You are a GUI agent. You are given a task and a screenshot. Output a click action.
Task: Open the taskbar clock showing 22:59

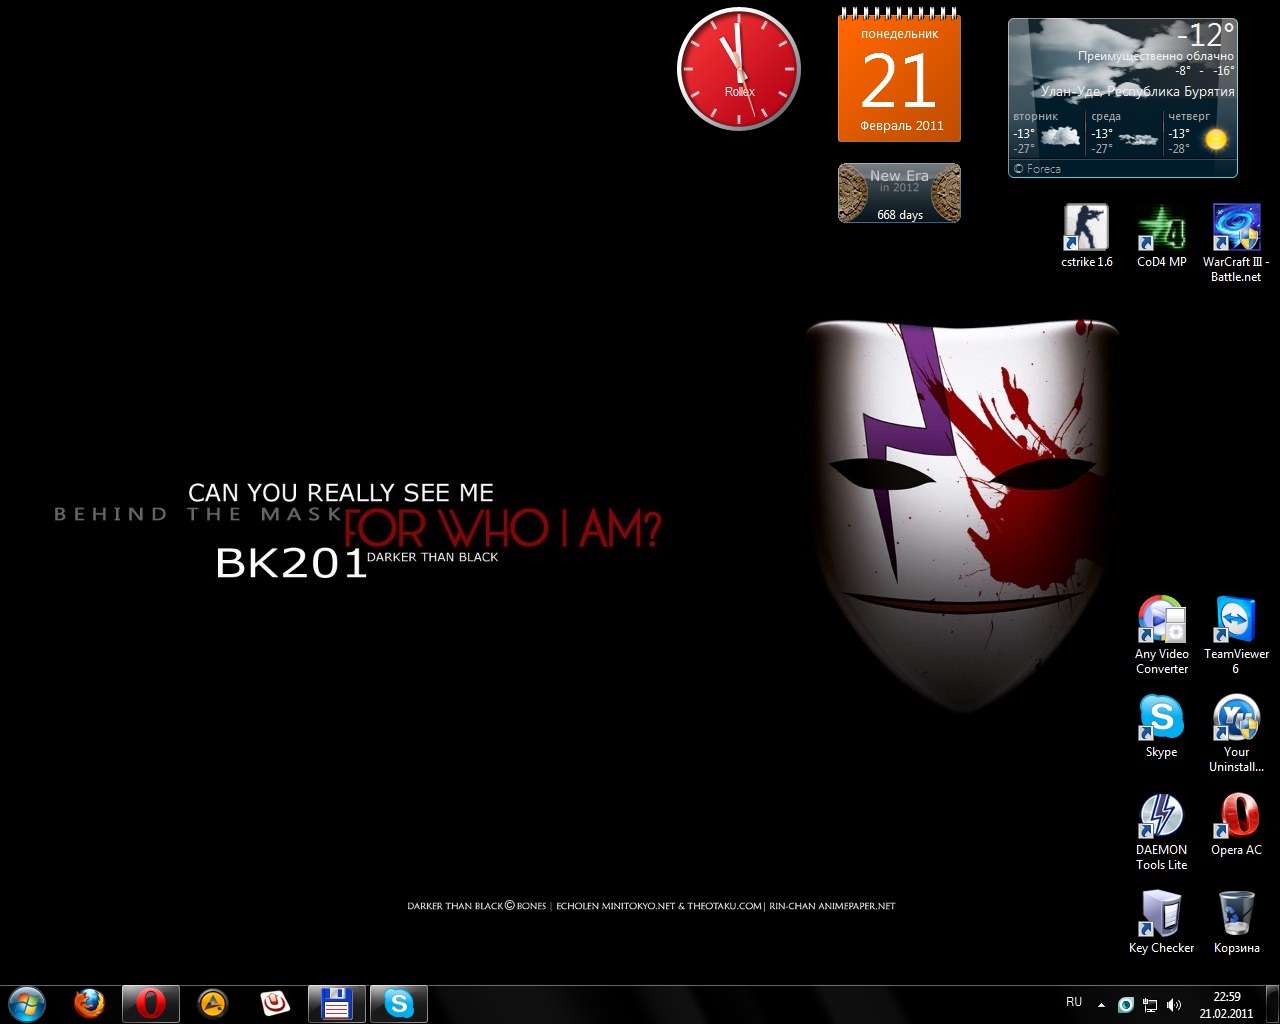pos(1226,1004)
